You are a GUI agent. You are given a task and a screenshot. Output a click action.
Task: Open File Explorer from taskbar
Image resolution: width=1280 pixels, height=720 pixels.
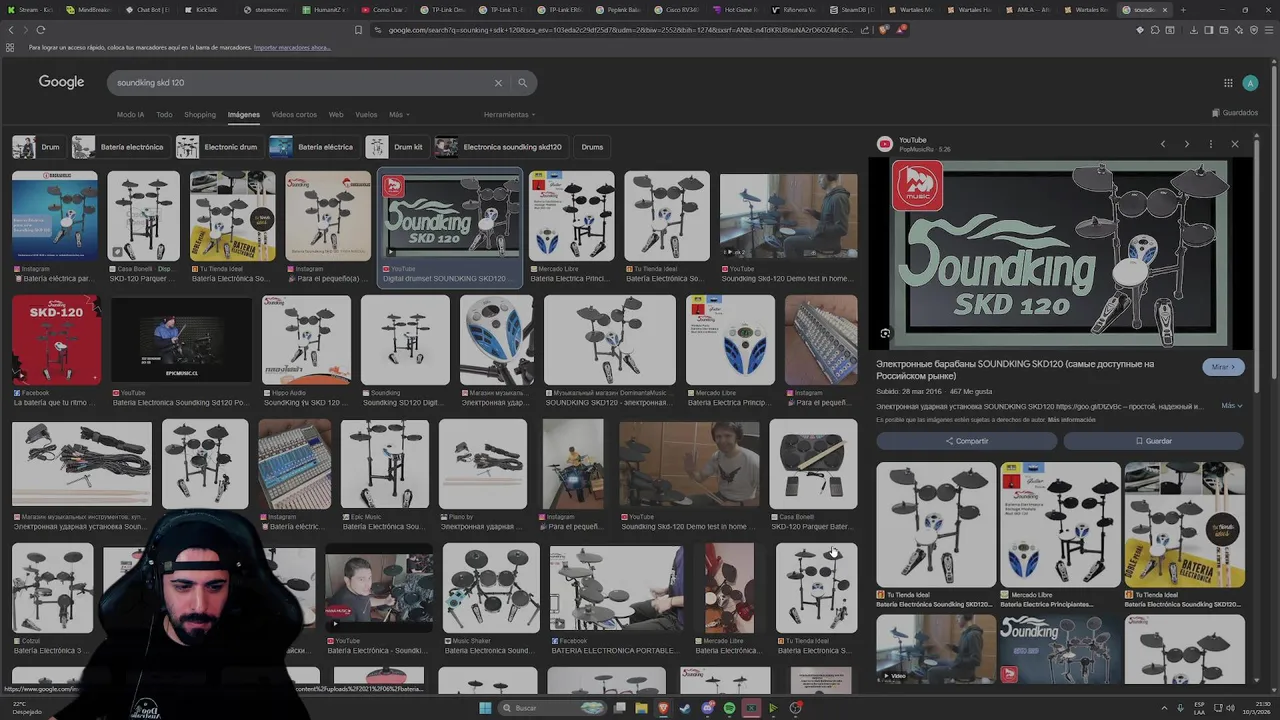pos(641,708)
